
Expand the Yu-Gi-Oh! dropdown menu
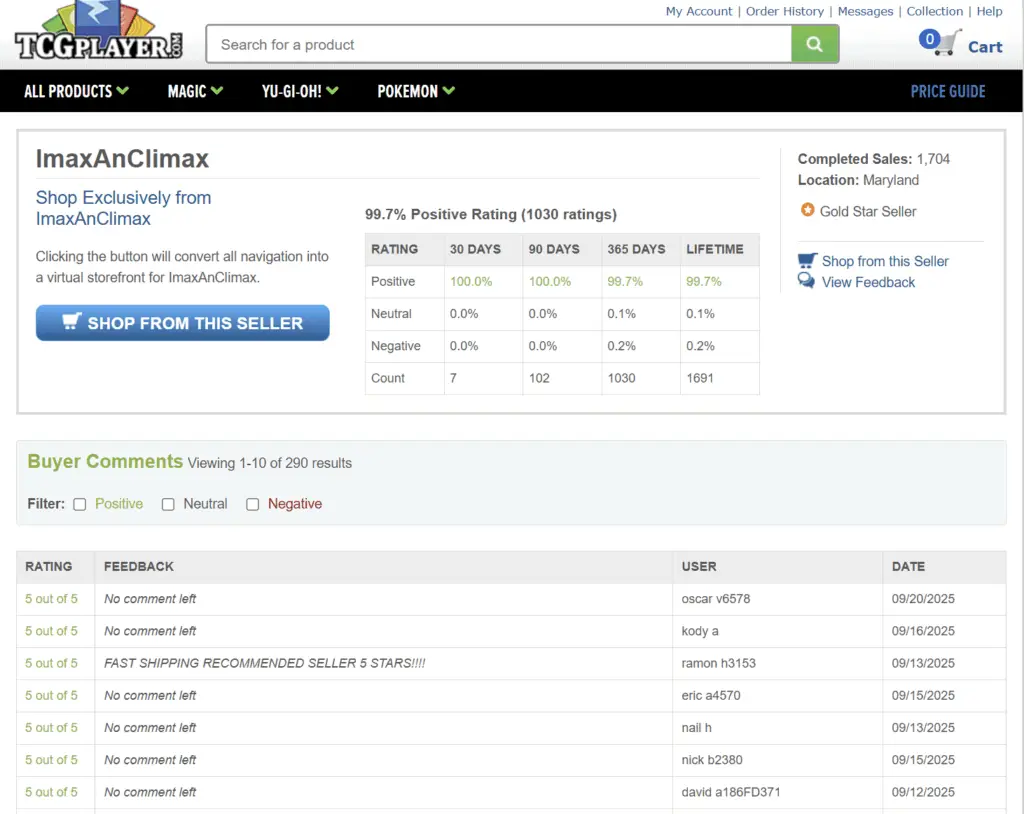coord(300,91)
